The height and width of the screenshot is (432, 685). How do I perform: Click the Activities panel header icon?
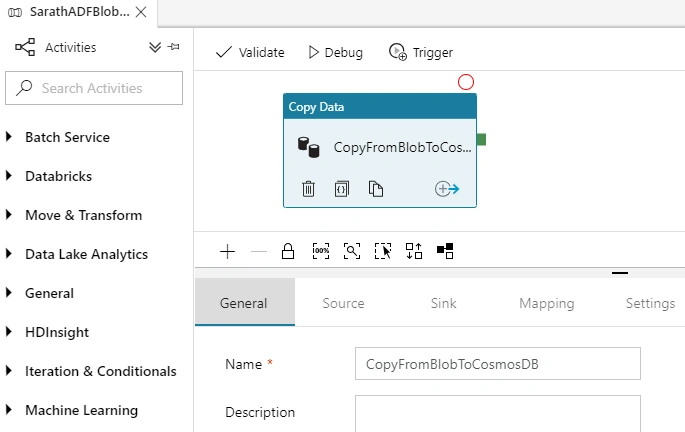coord(25,47)
